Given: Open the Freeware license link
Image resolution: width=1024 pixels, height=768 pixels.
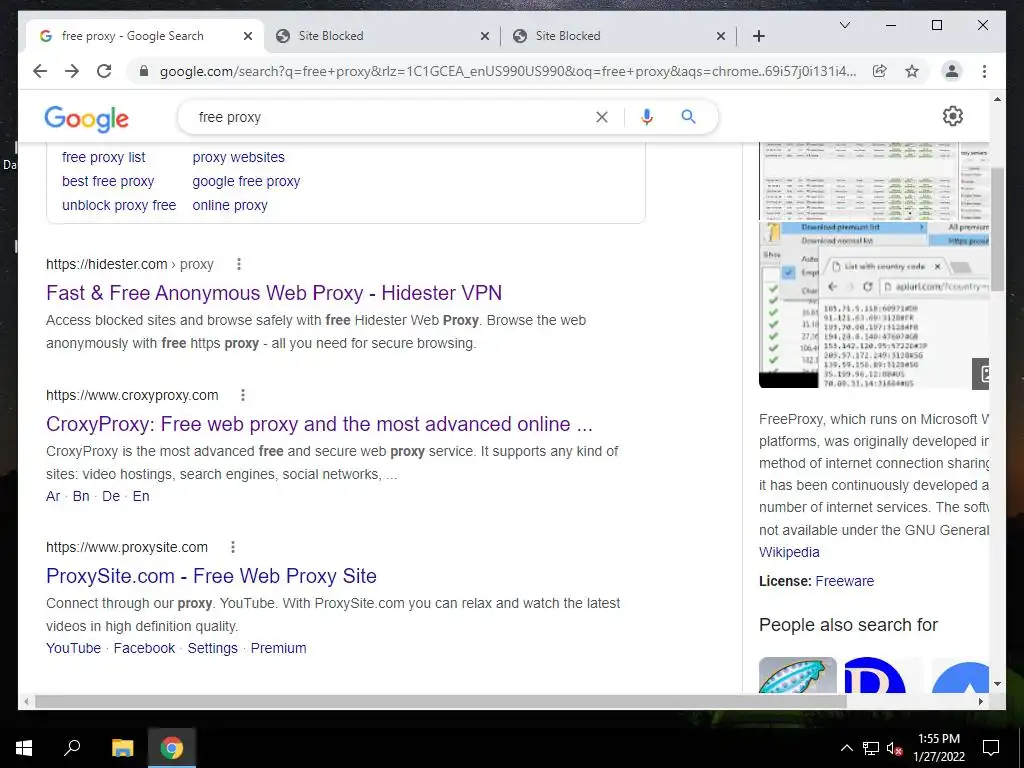Looking at the screenshot, I should 844,581.
